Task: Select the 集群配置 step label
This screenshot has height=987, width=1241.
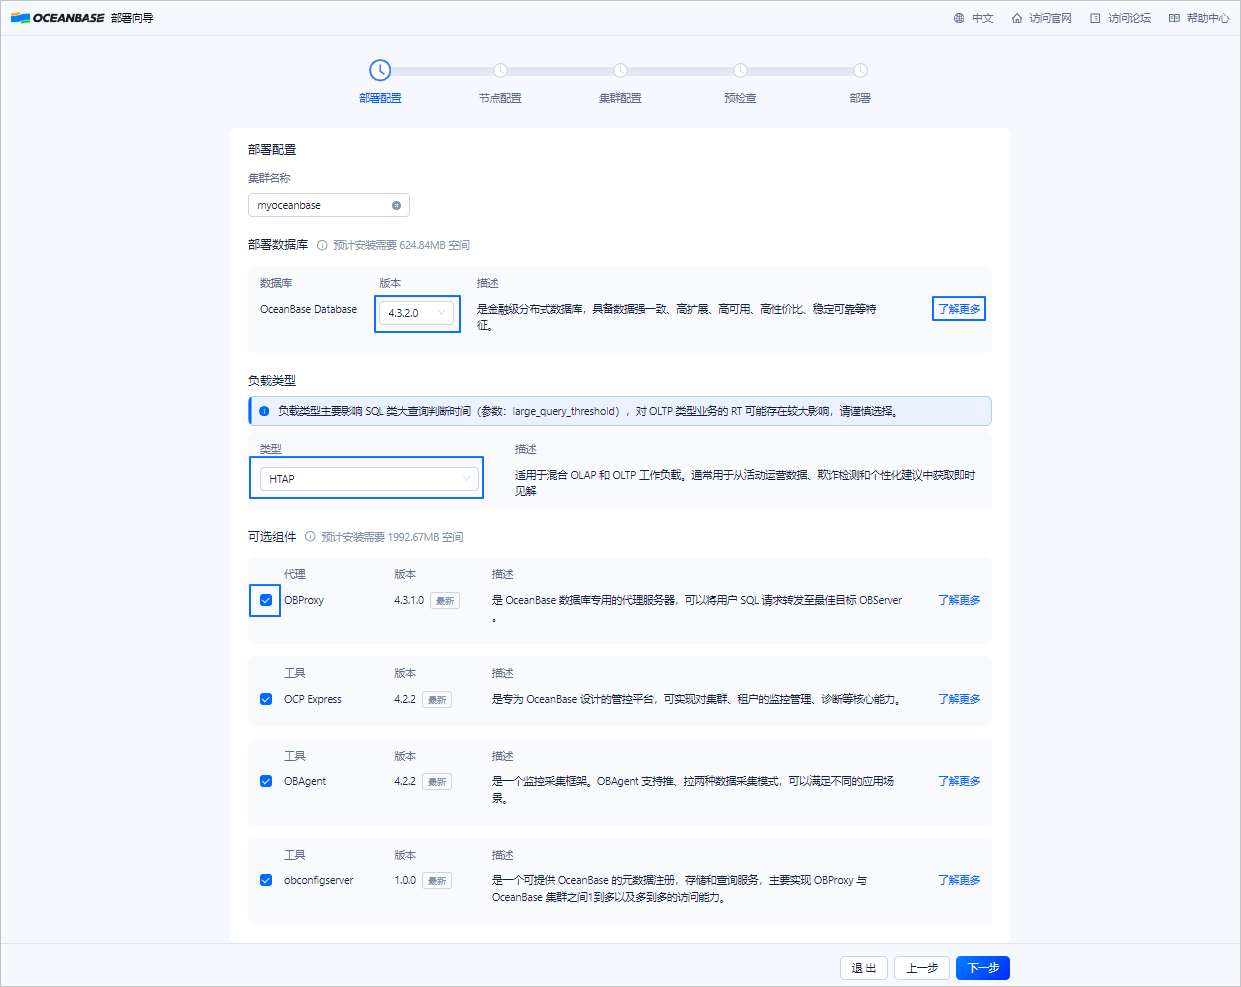Action: click(620, 98)
